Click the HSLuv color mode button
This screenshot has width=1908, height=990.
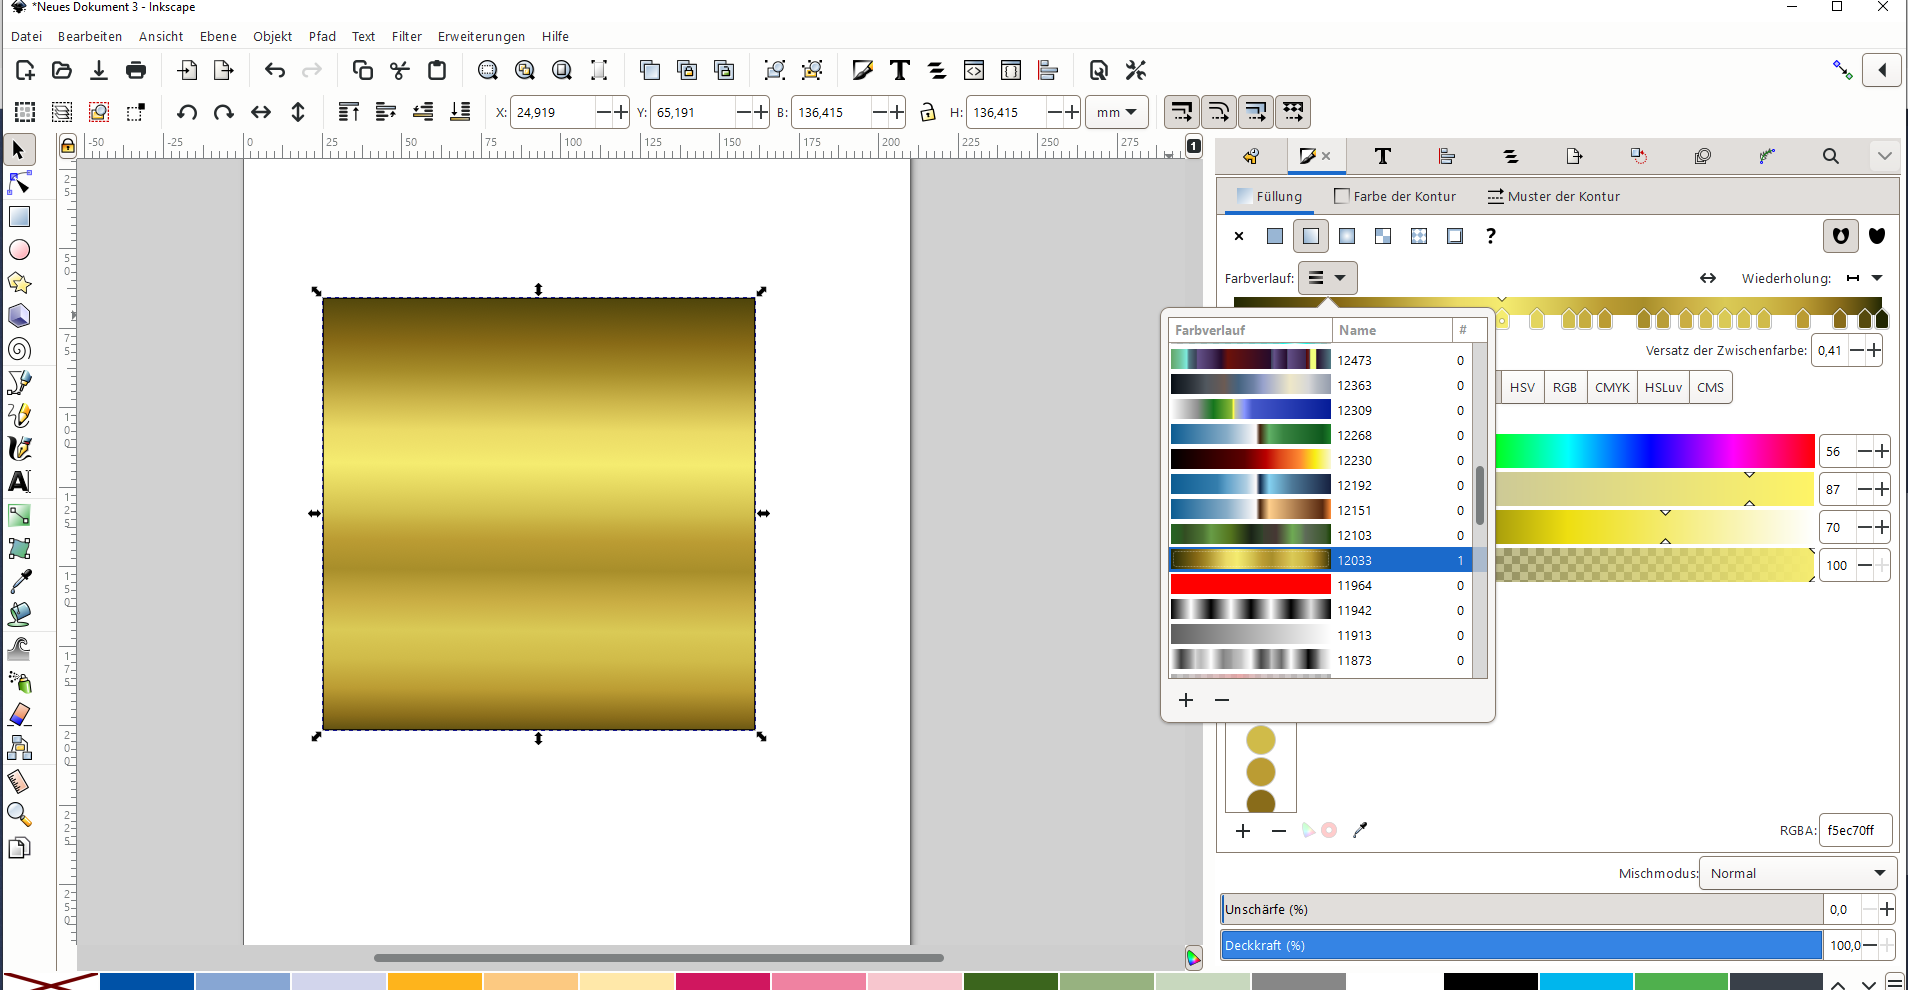pyautogui.click(x=1663, y=387)
